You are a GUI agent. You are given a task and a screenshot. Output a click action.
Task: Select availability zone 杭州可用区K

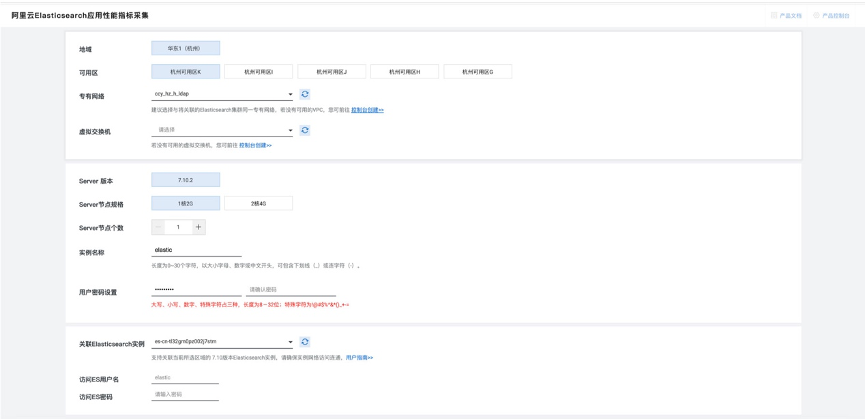186,72
